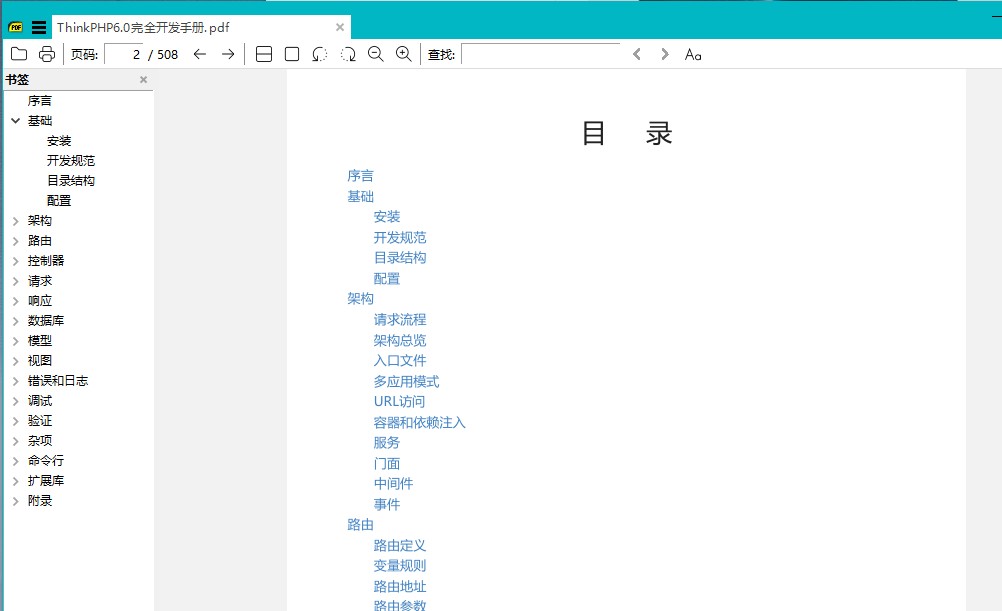Open the 序言 link from the contents page
Viewport: 1002px width, 611px height.
tap(360, 175)
